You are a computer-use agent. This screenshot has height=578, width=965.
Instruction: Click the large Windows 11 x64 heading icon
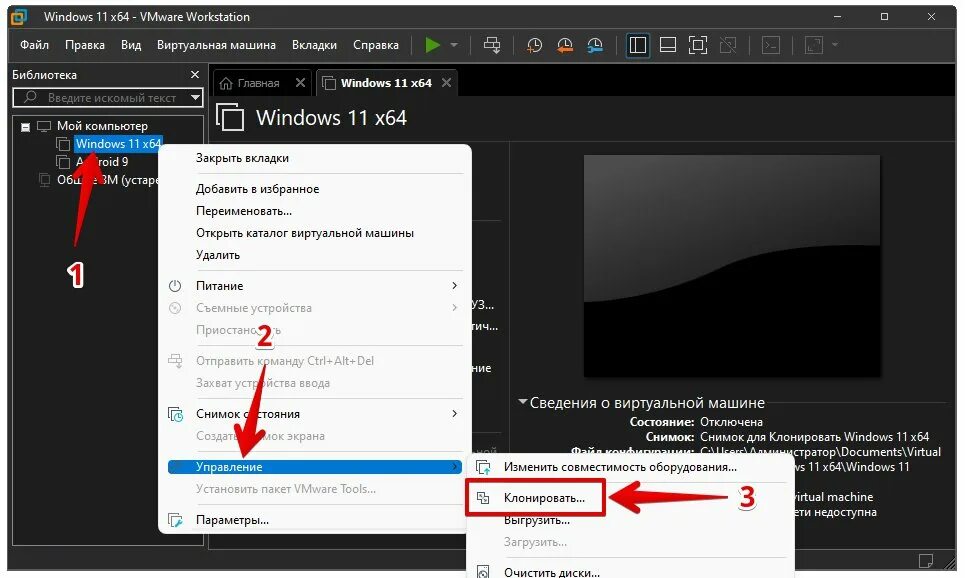tap(230, 117)
